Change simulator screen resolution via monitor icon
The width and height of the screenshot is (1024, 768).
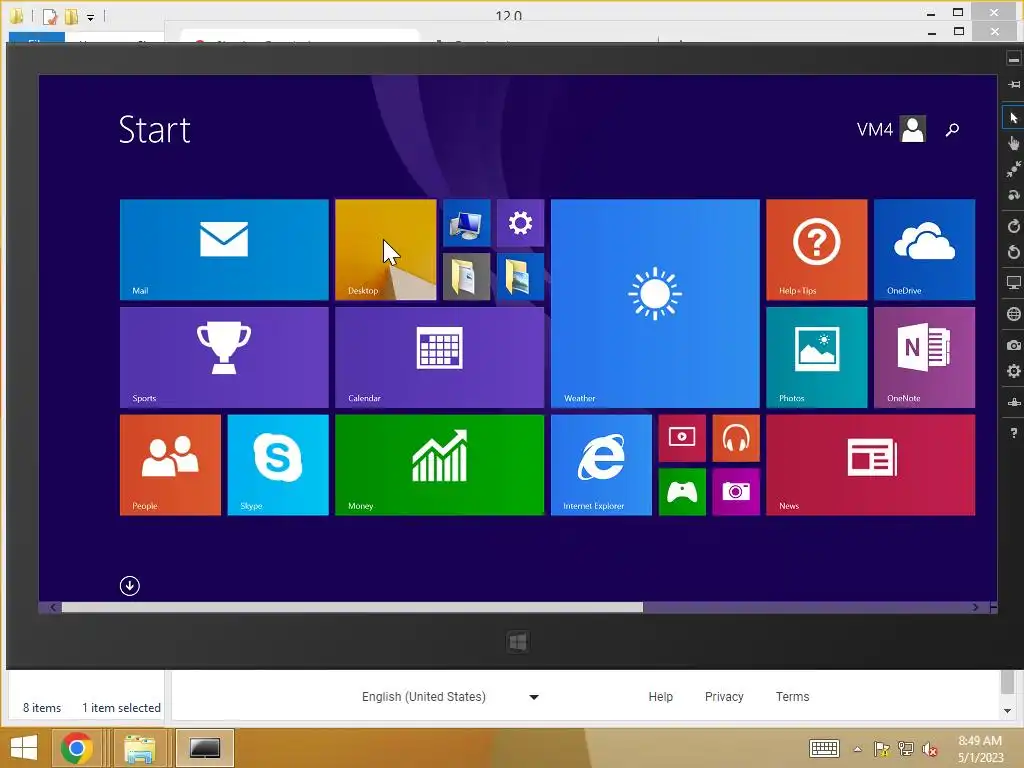[x=1014, y=283]
